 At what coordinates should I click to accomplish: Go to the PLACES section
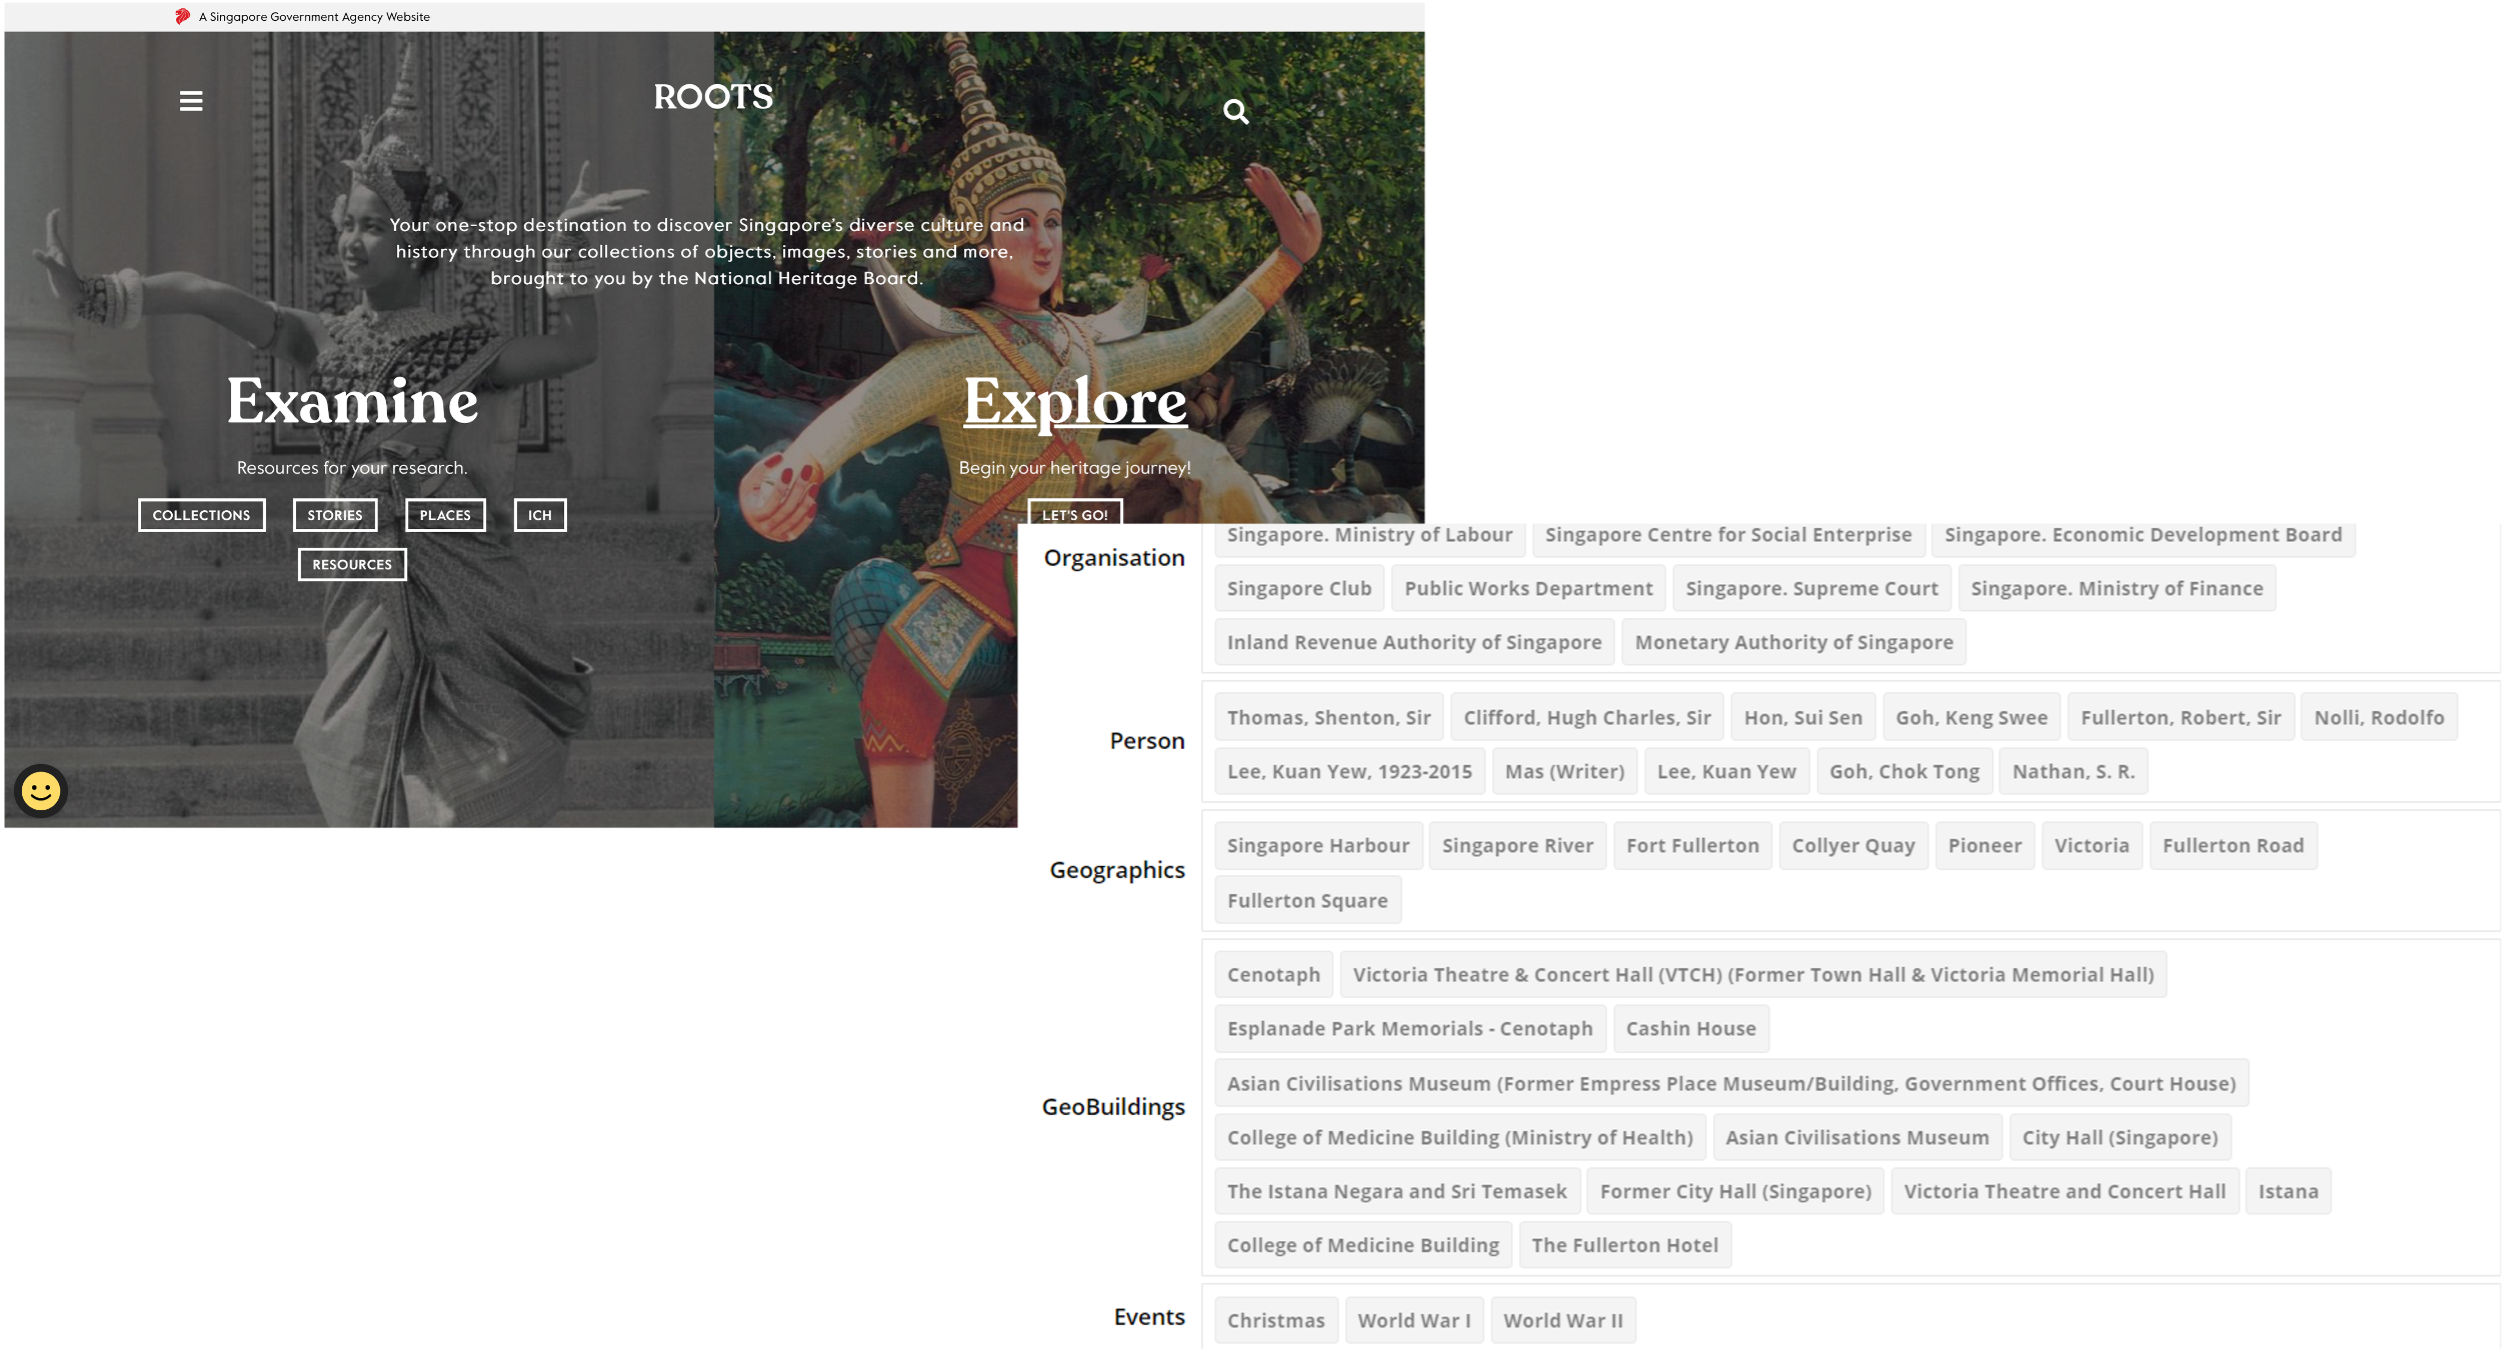445,515
